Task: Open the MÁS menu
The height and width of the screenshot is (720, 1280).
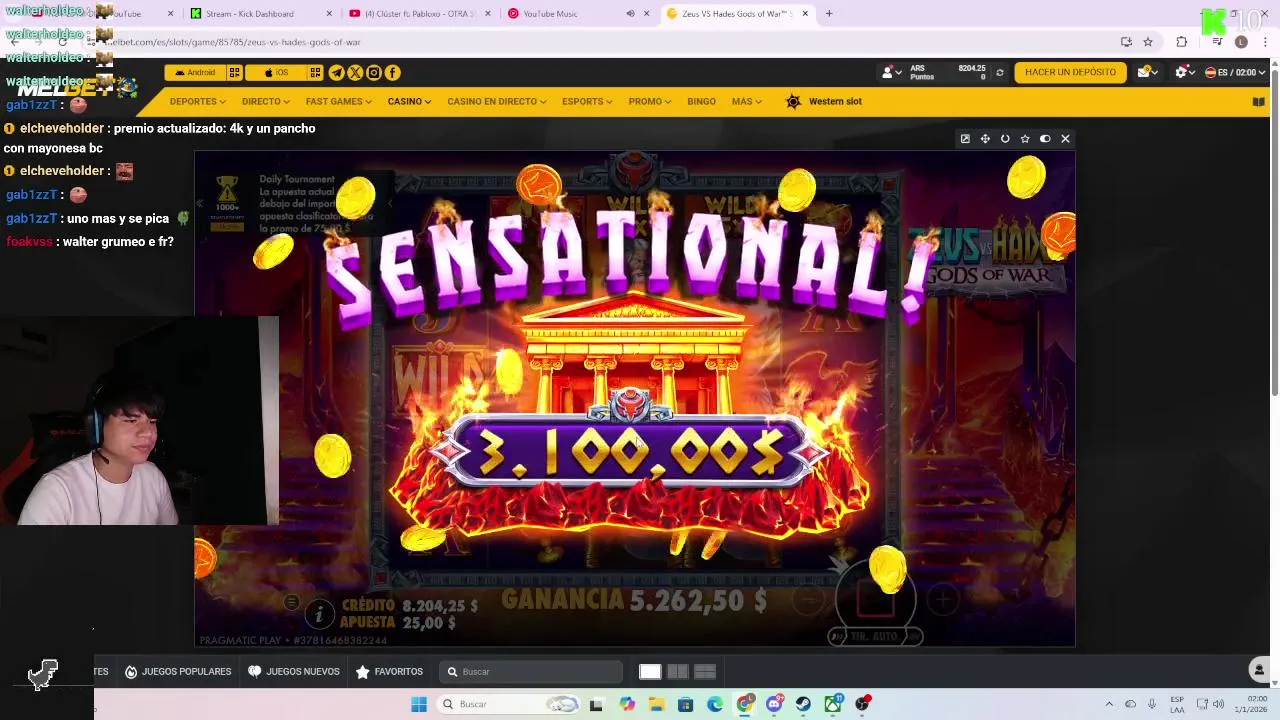Action: pyautogui.click(x=746, y=101)
